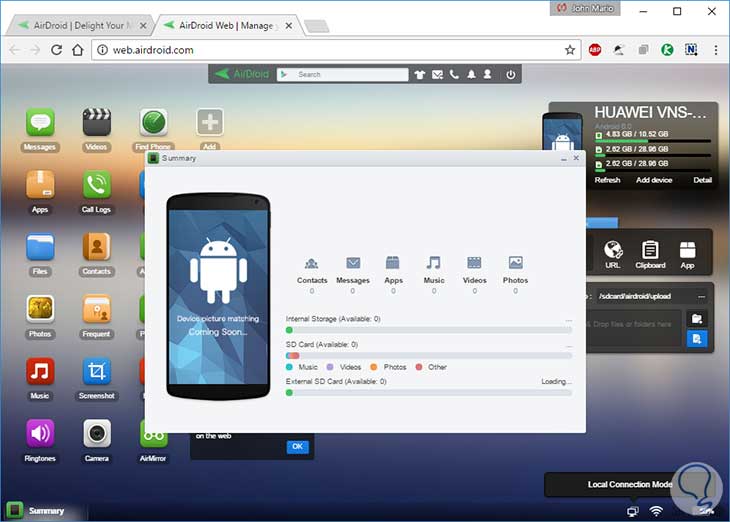
Task: Open notifications bell in AirDroid bar
Action: (x=472, y=75)
